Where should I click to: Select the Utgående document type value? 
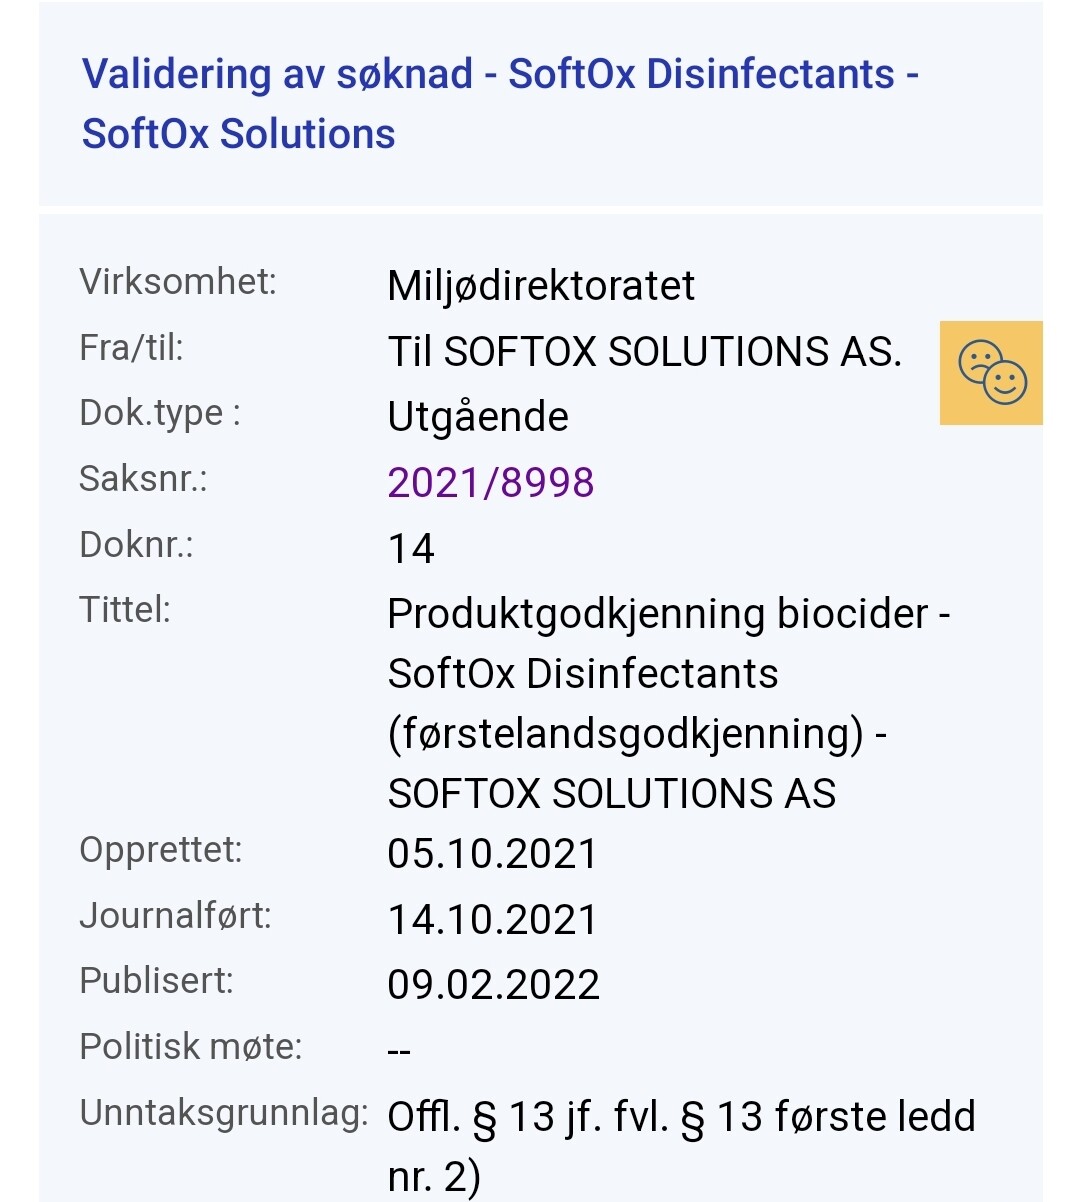tap(478, 417)
